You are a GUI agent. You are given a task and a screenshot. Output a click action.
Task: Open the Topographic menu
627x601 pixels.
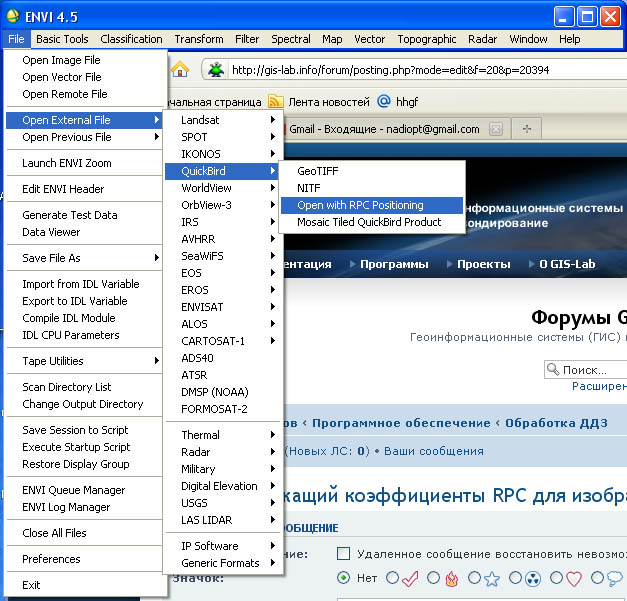(427, 39)
